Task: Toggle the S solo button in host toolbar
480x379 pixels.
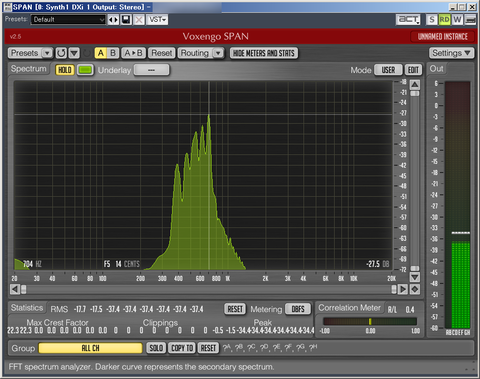Action: pyautogui.click(x=432, y=20)
